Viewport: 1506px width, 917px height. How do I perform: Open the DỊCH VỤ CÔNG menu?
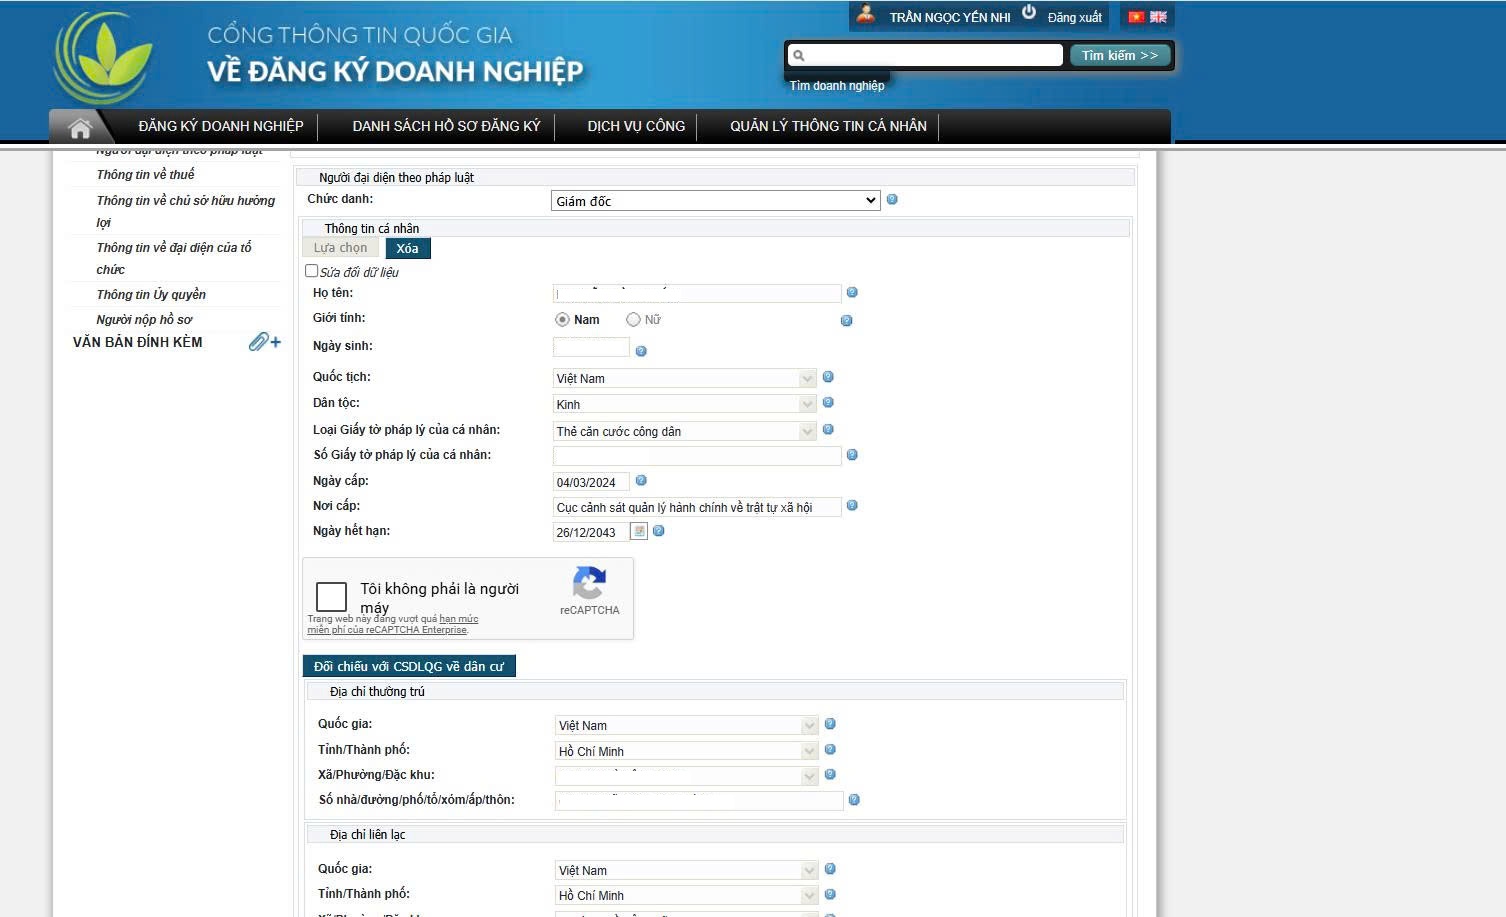click(636, 126)
